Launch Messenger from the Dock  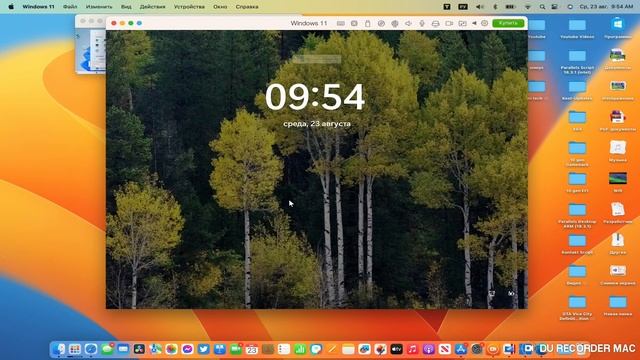(x=187, y=349)
